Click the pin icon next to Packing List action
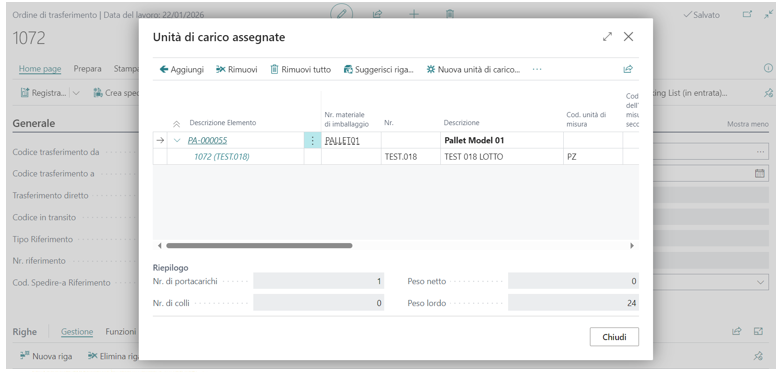Viewport: 780px width, 372px height. [769, 93]
